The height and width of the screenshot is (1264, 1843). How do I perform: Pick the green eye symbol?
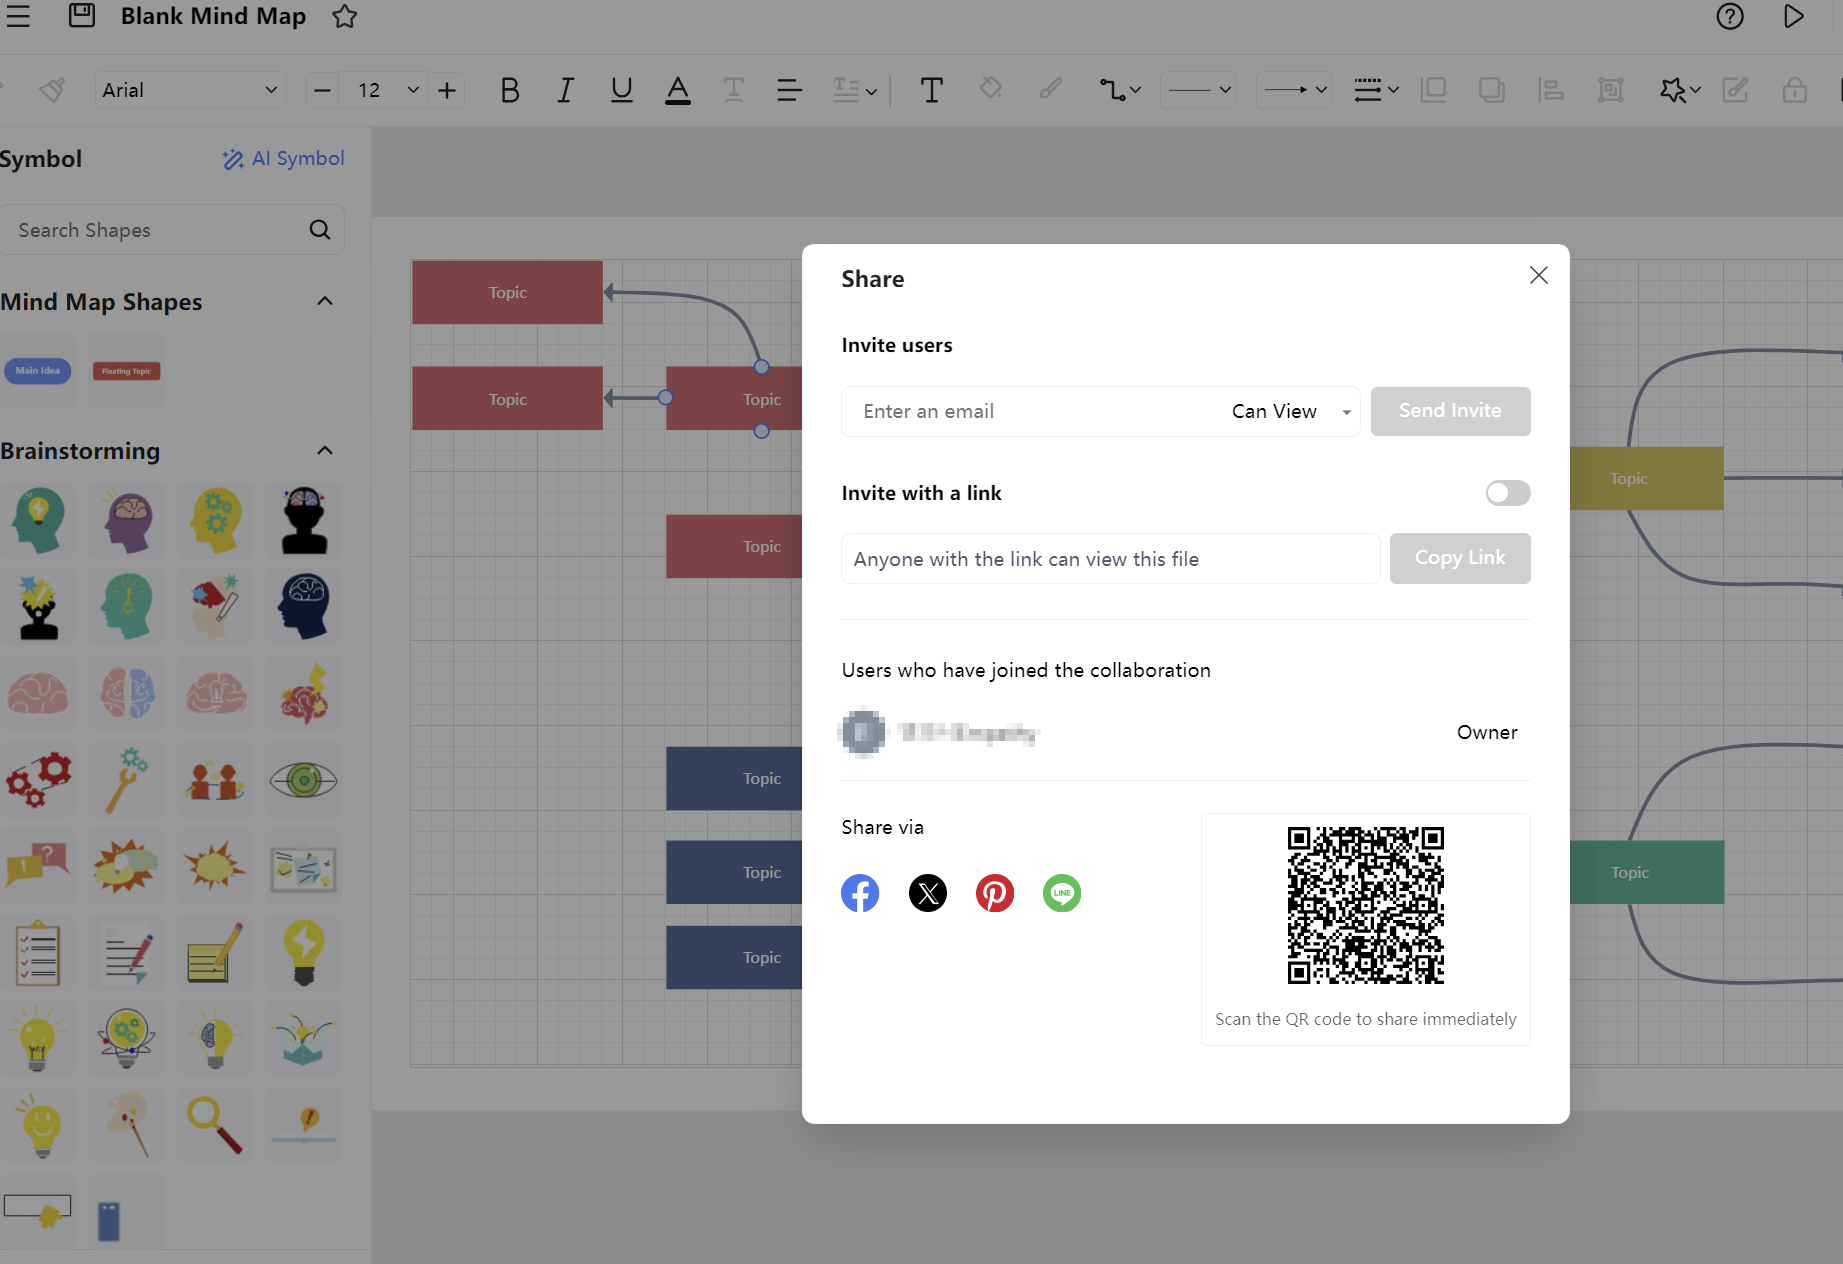[x=303, y=780]
